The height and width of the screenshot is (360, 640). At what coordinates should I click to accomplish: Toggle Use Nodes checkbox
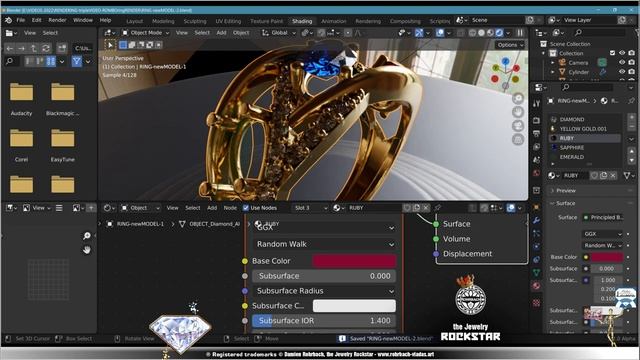(246, 208)
